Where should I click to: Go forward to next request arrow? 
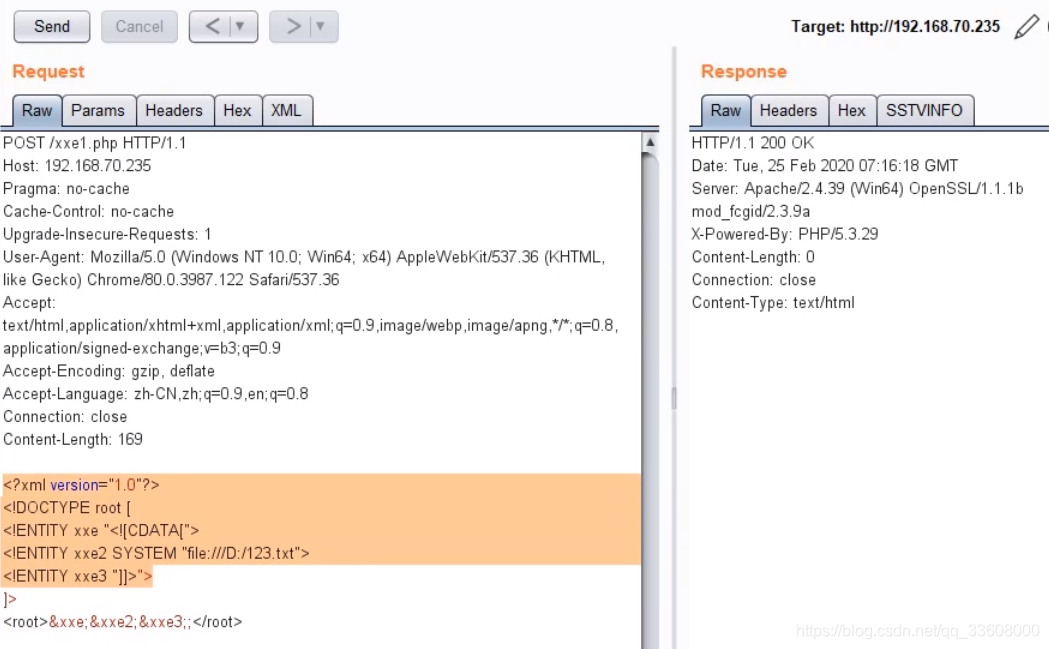pyautogui.click(x=293, y=27)
